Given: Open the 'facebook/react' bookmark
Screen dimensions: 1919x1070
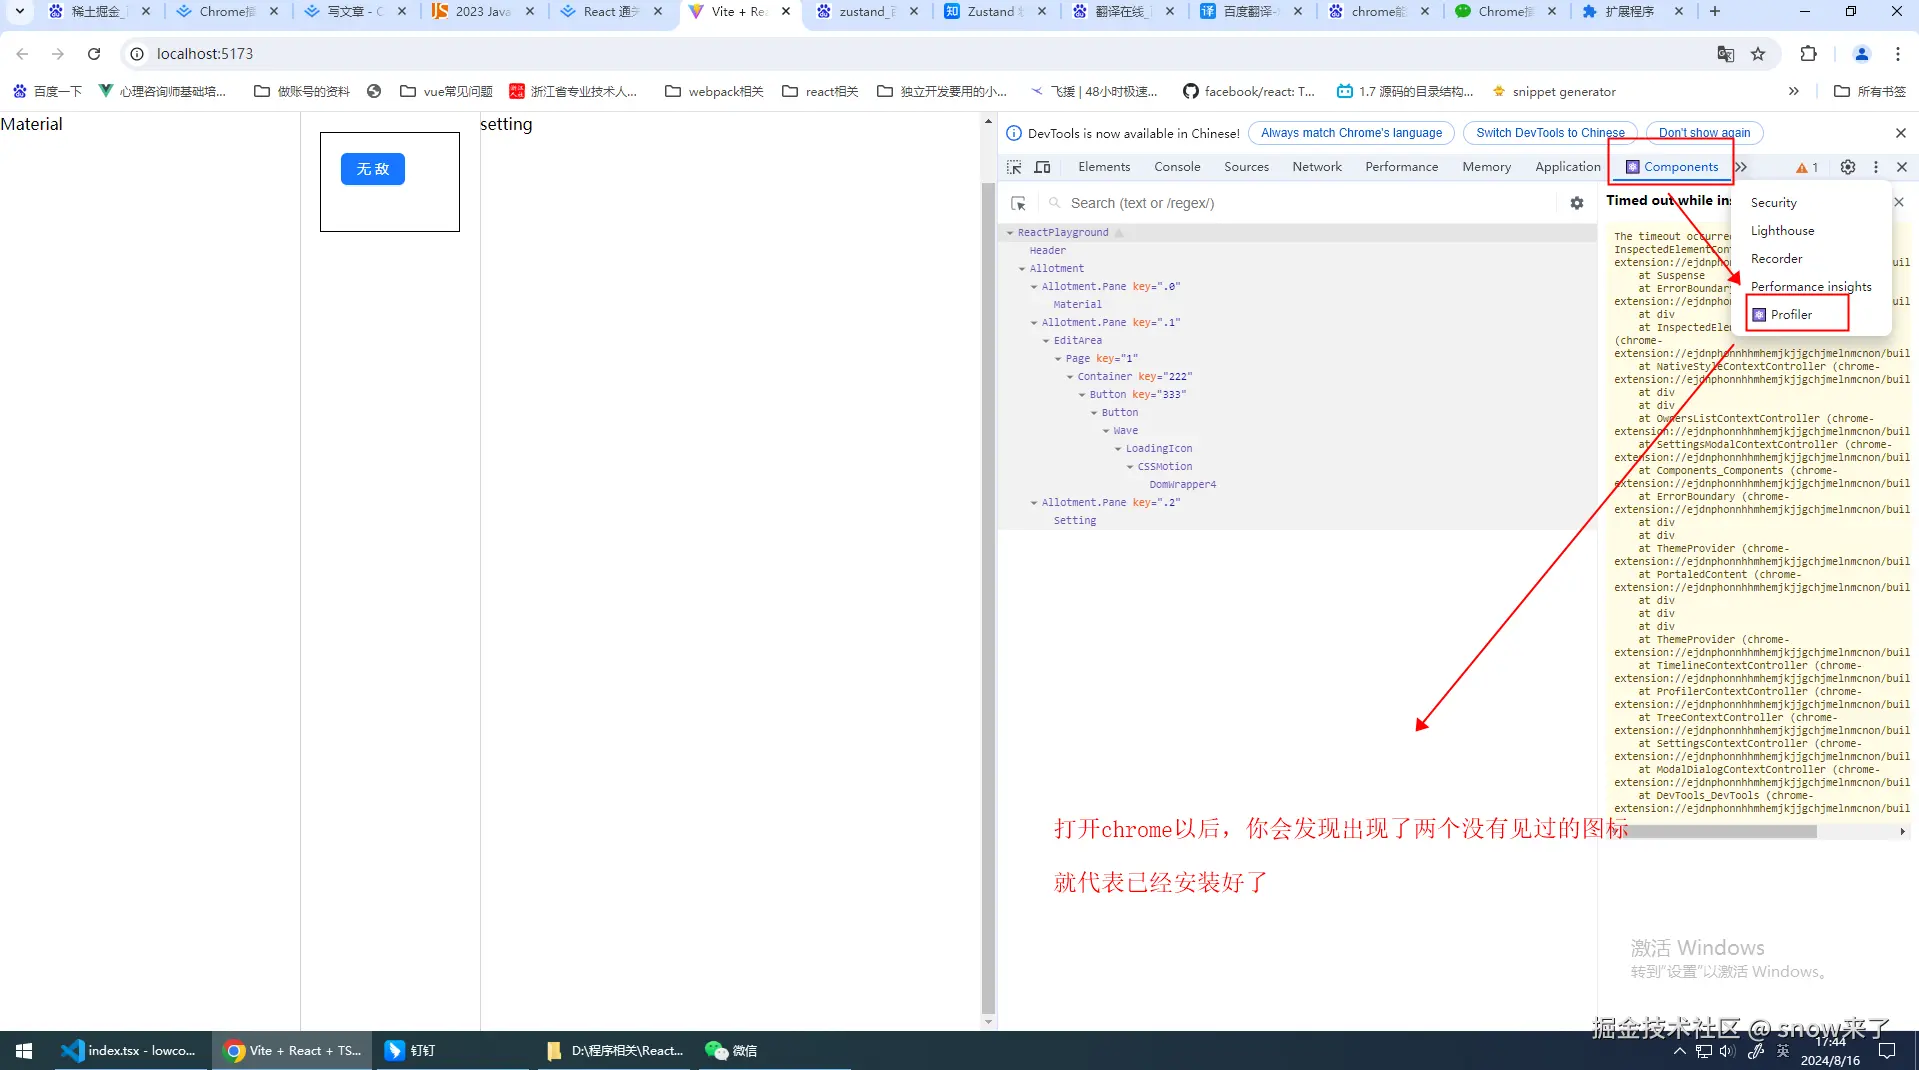Looking at the screenshot, I should pos(1249,91).
